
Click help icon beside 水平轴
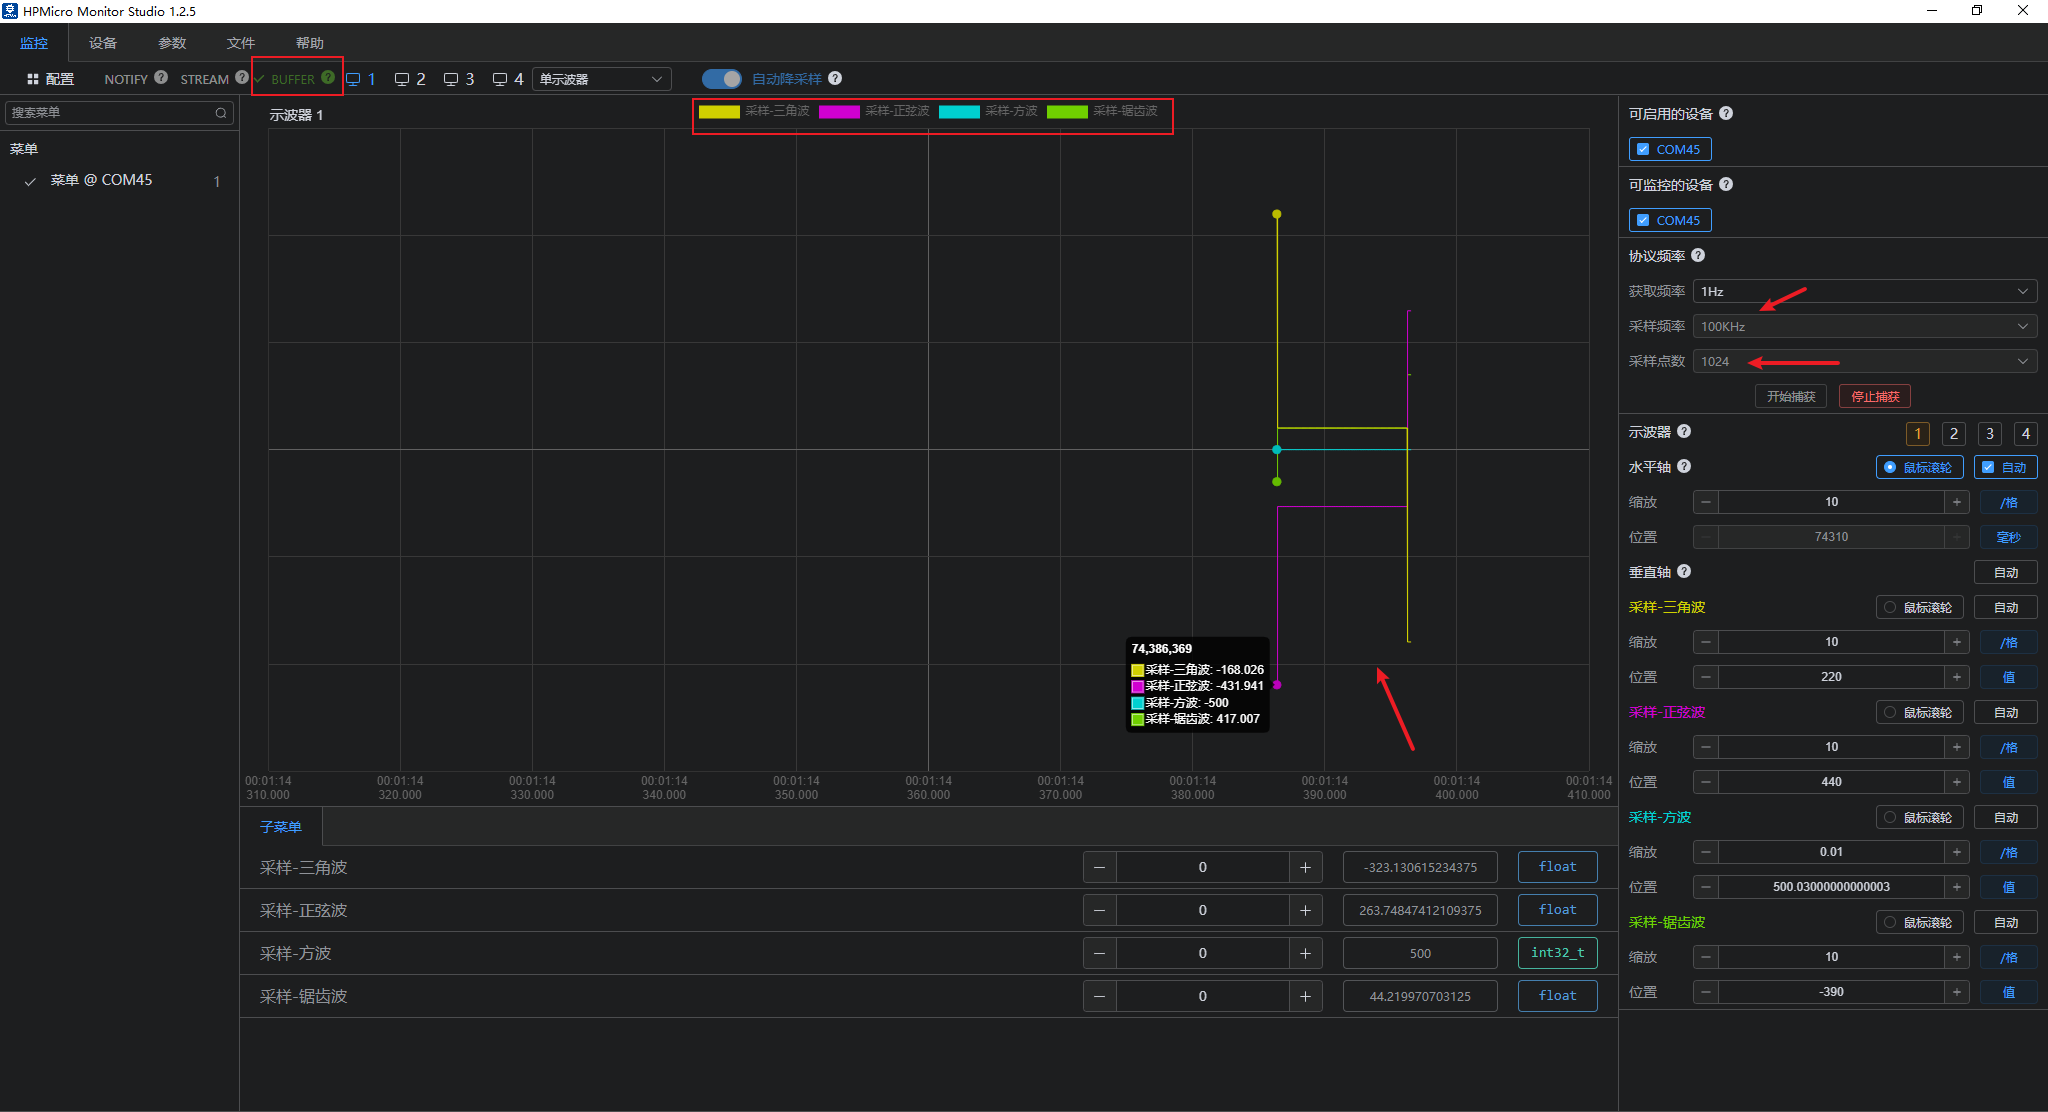coord(1684,466)
